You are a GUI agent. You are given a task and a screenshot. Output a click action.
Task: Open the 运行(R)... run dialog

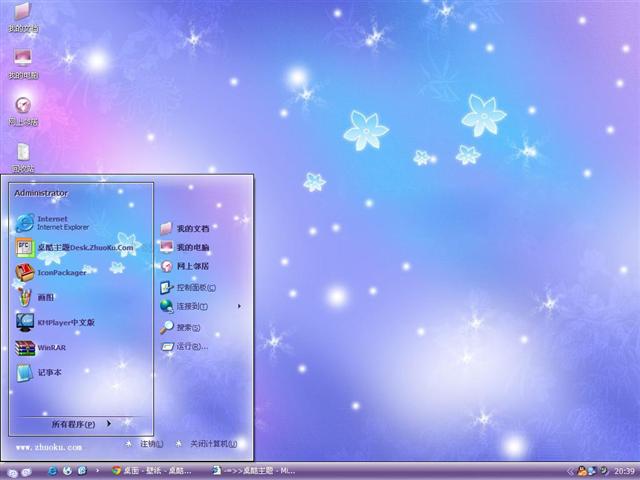click(184, 347)
